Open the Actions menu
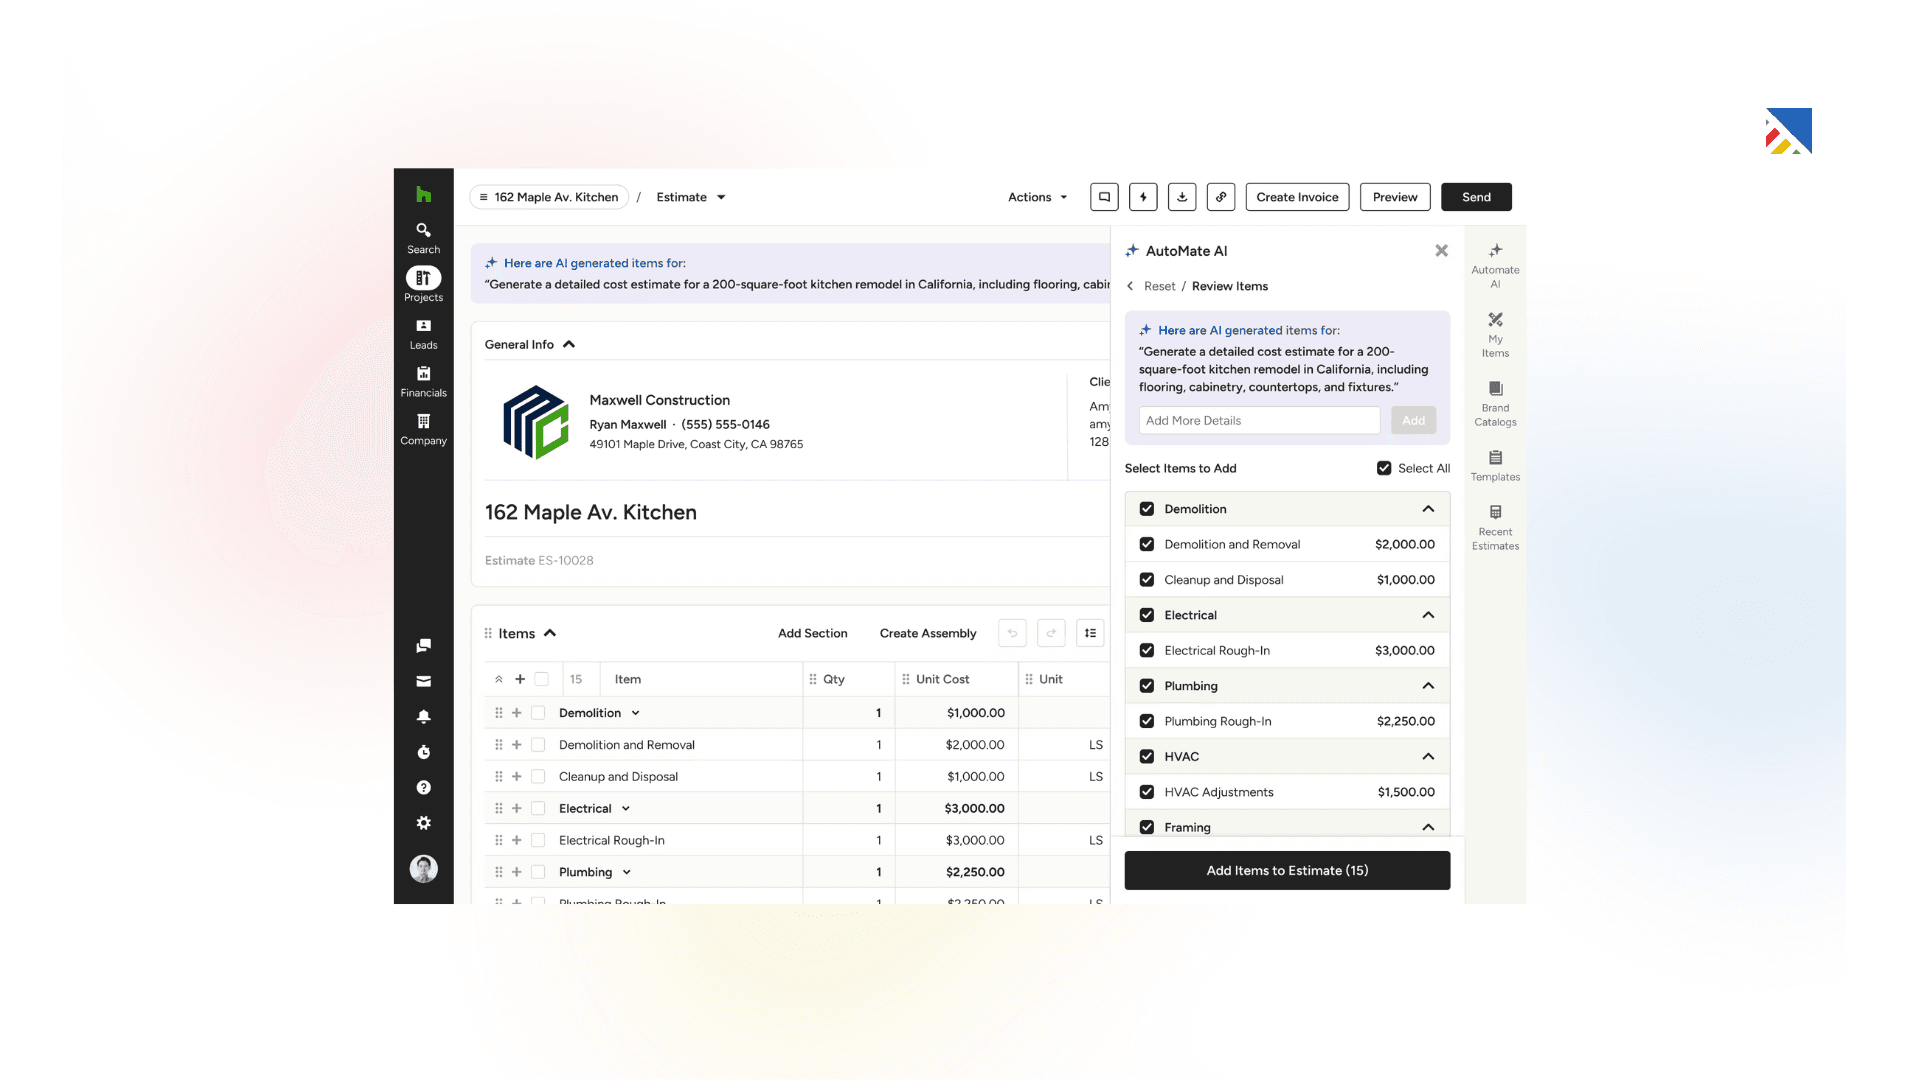The height and width of the screenshot is (1080, 1920). pos(1037,197)
